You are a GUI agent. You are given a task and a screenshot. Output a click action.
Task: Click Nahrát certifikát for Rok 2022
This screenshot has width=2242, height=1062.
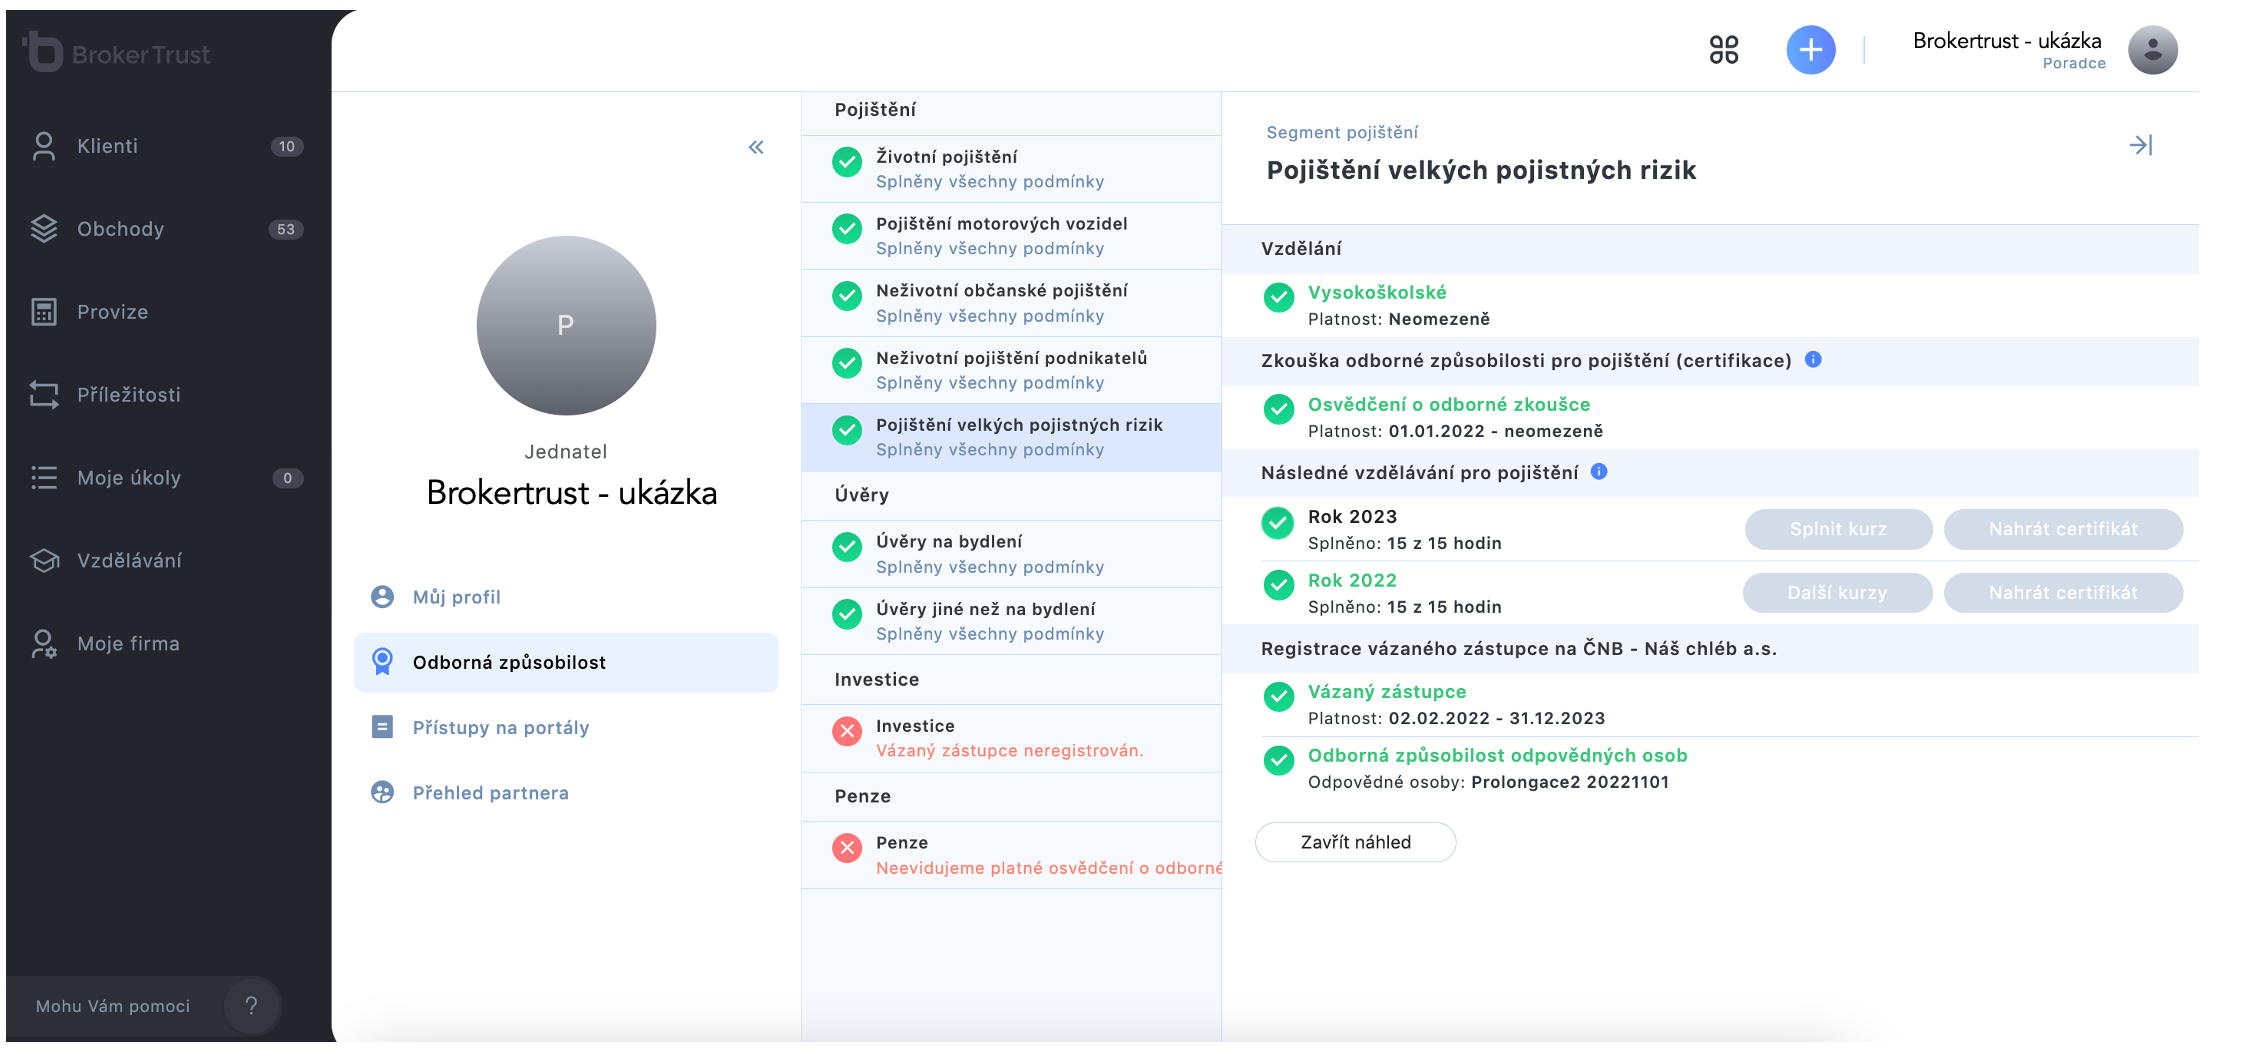click(x=2063, y=593)
